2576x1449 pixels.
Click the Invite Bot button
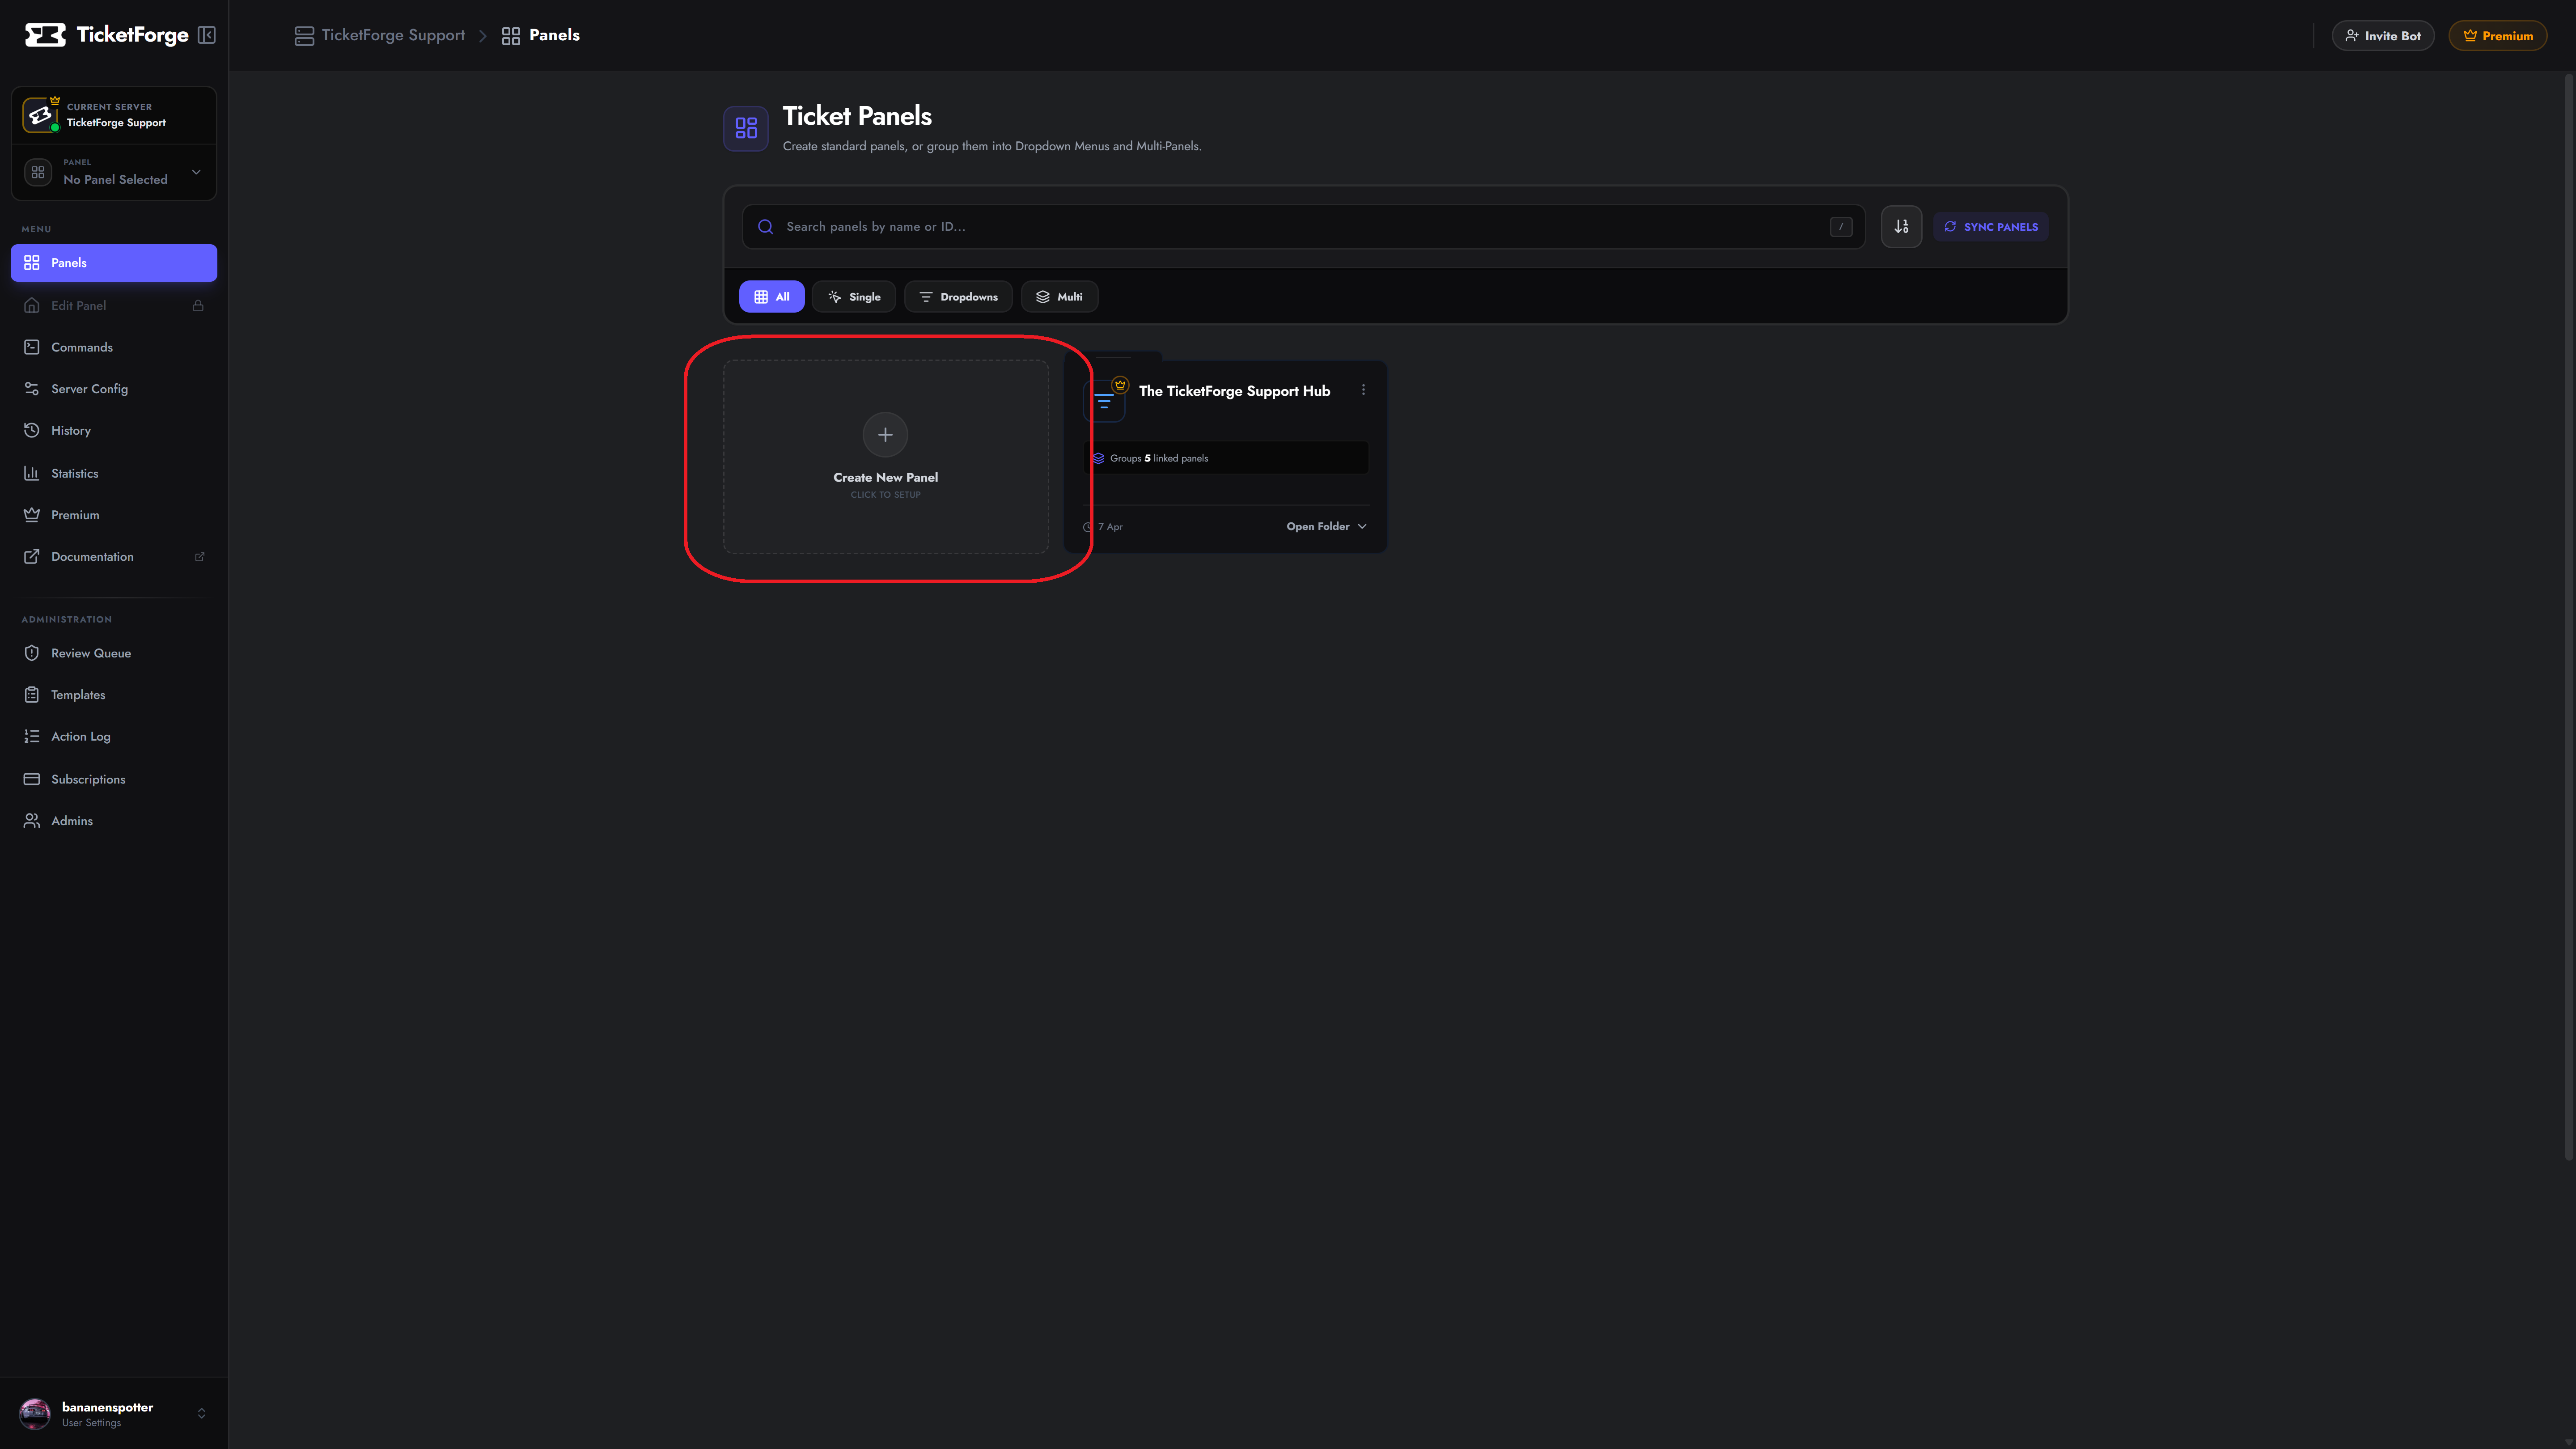[x=2382, y=36]
